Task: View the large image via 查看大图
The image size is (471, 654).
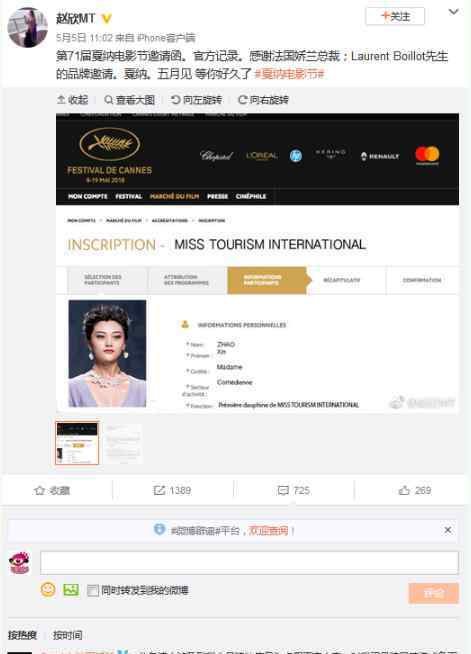Action: pyautogui.click(x=129, y=100)
